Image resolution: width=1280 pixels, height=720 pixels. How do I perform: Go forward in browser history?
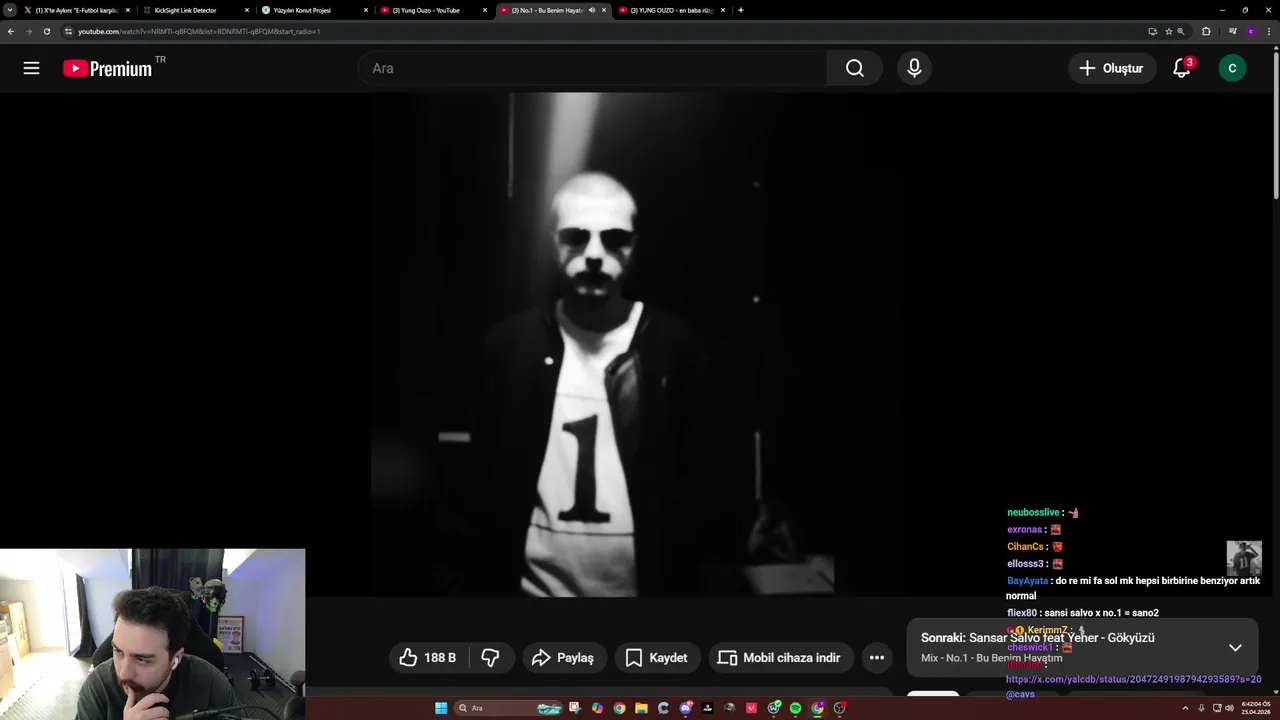[28, 31]
